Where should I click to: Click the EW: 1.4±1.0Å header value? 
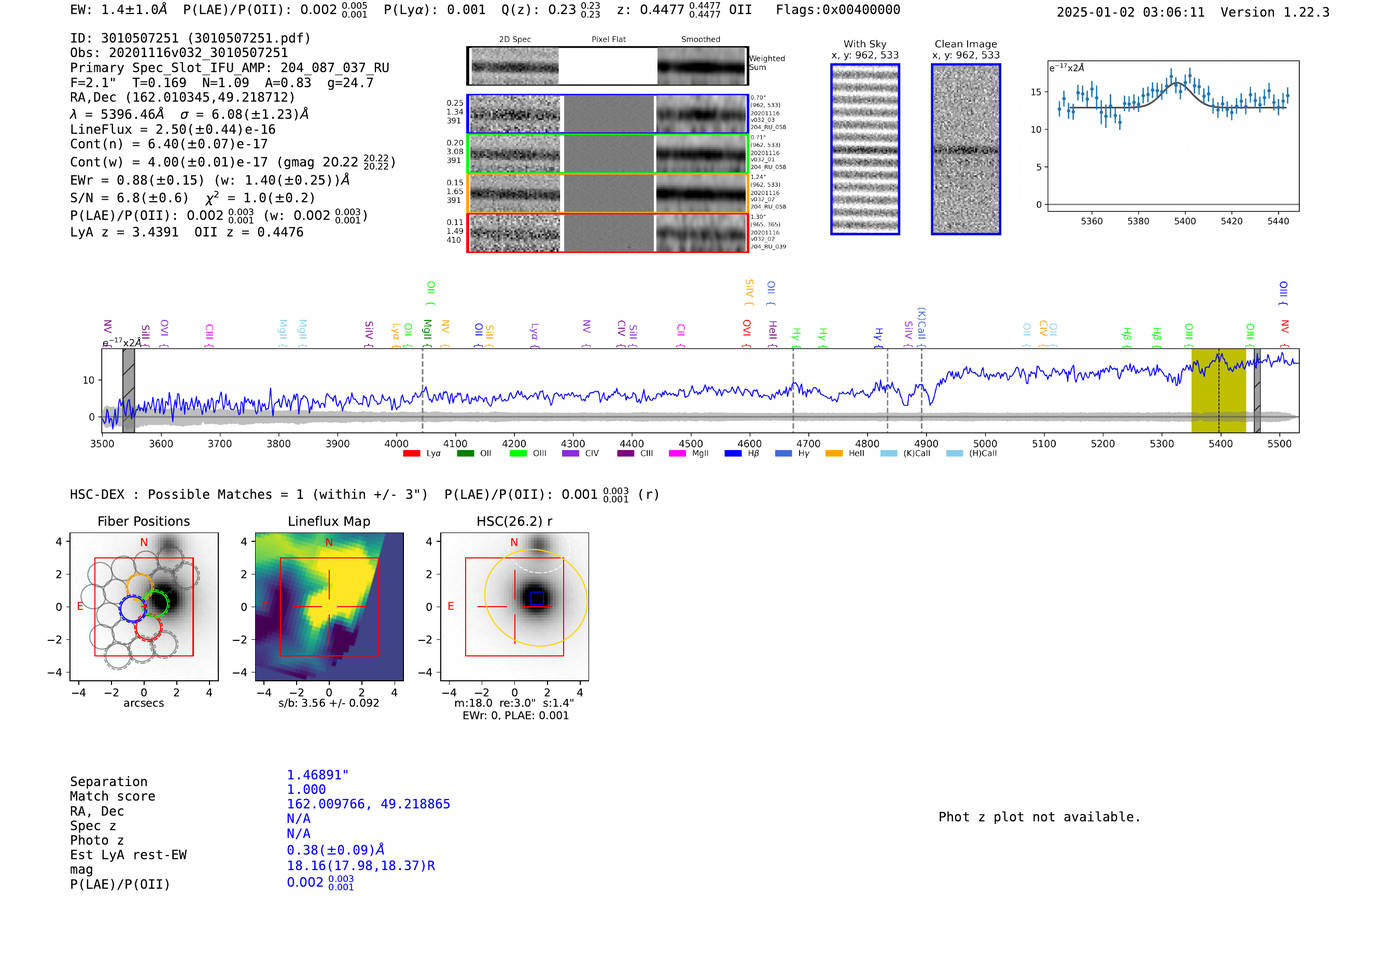click(x=119, y=10)
